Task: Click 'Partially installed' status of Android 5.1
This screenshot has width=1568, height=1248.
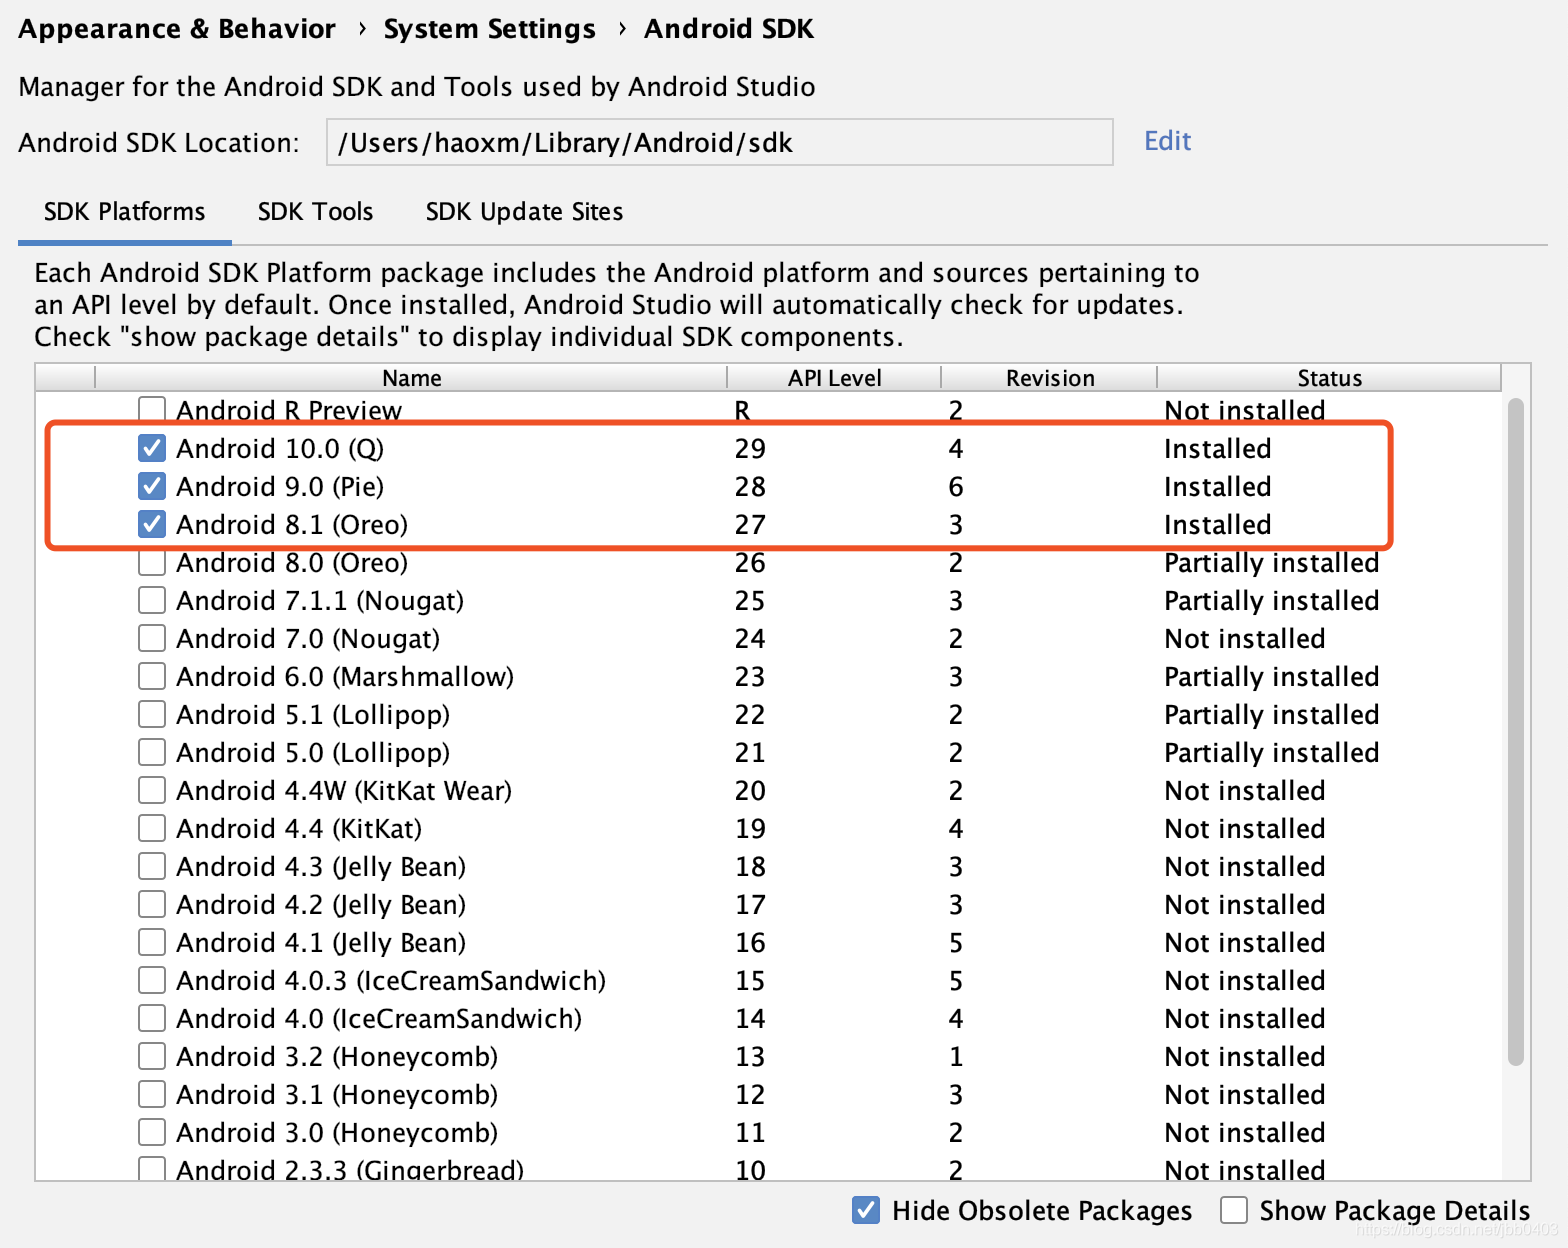Action: (x=1271, y=715)
